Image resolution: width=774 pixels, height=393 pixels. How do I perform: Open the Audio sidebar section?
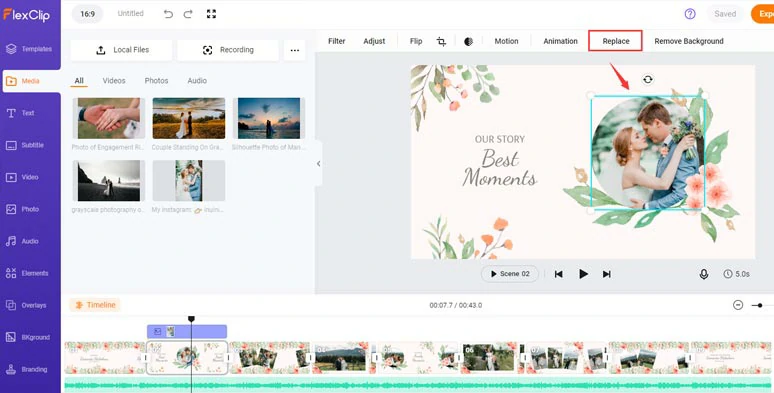point(22,241)
